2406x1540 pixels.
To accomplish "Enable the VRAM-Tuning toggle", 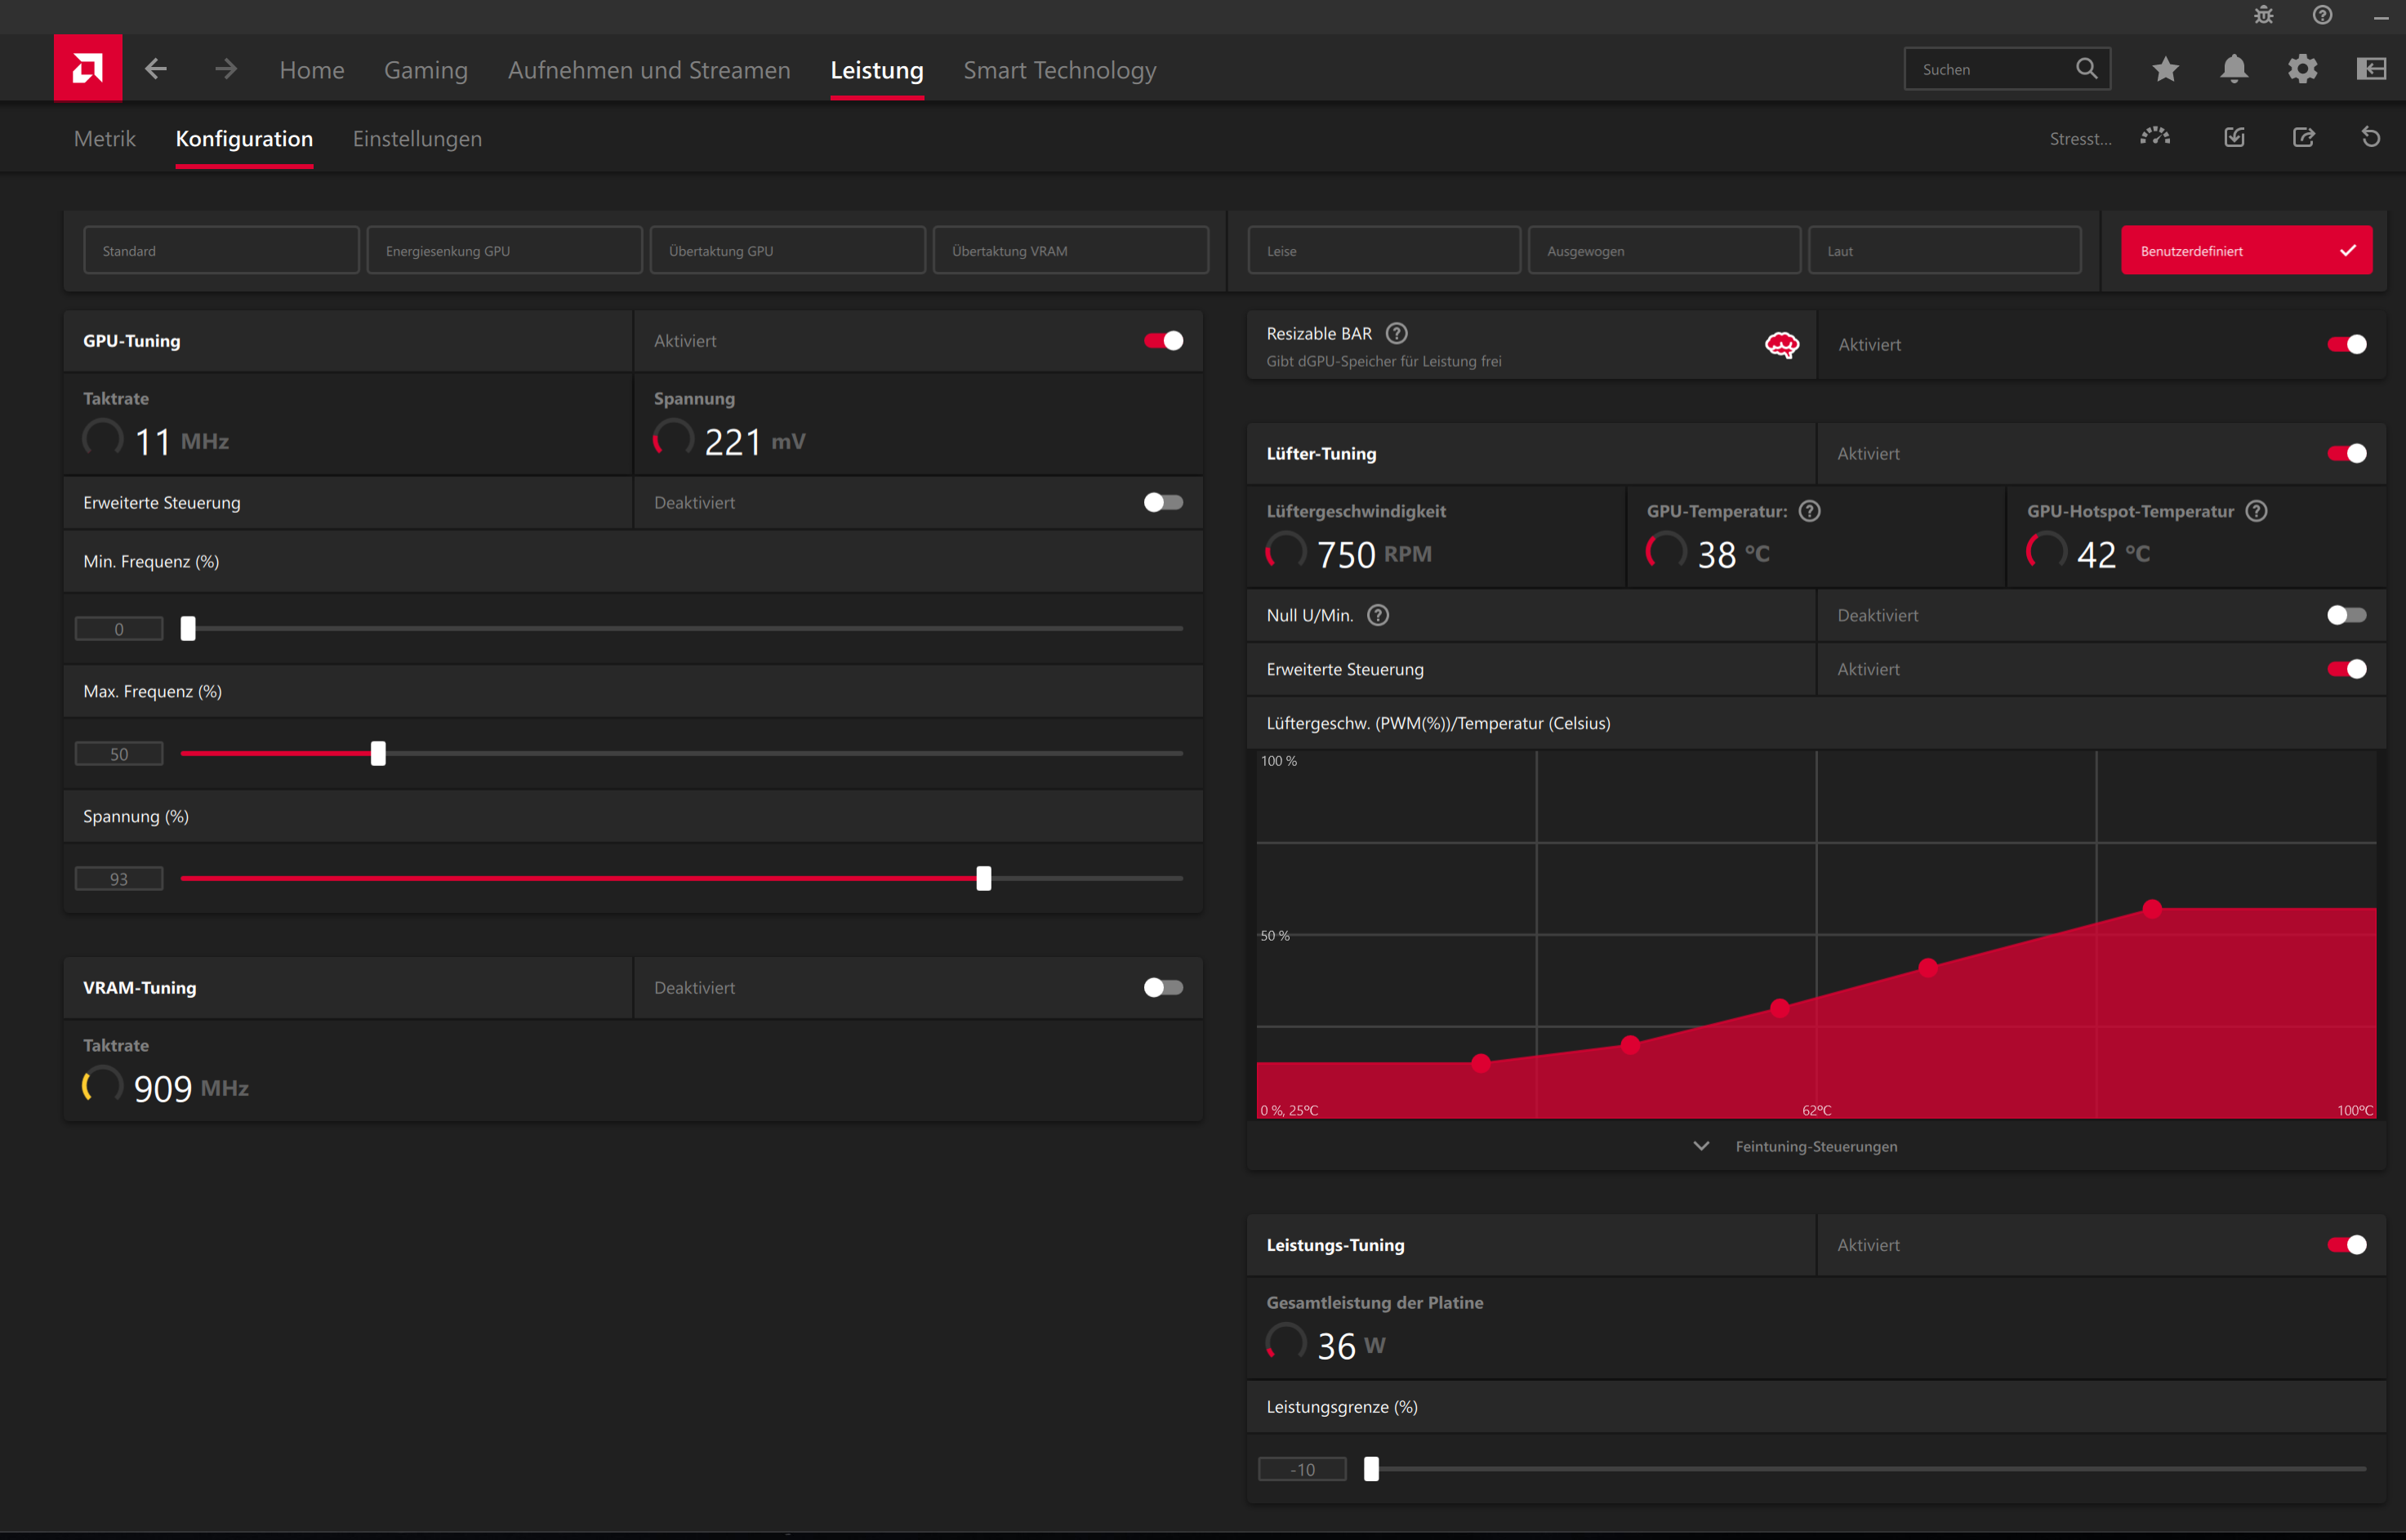I will 1163,987.
